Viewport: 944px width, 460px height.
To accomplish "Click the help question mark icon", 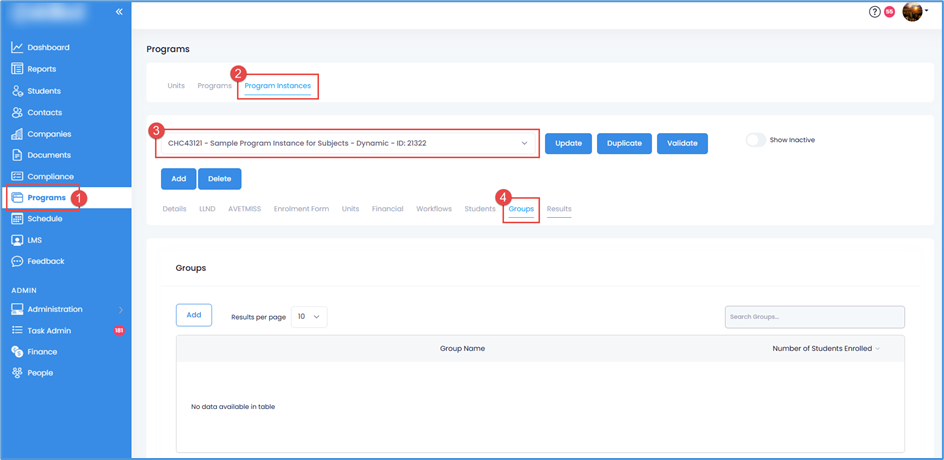I will point(874,12).
